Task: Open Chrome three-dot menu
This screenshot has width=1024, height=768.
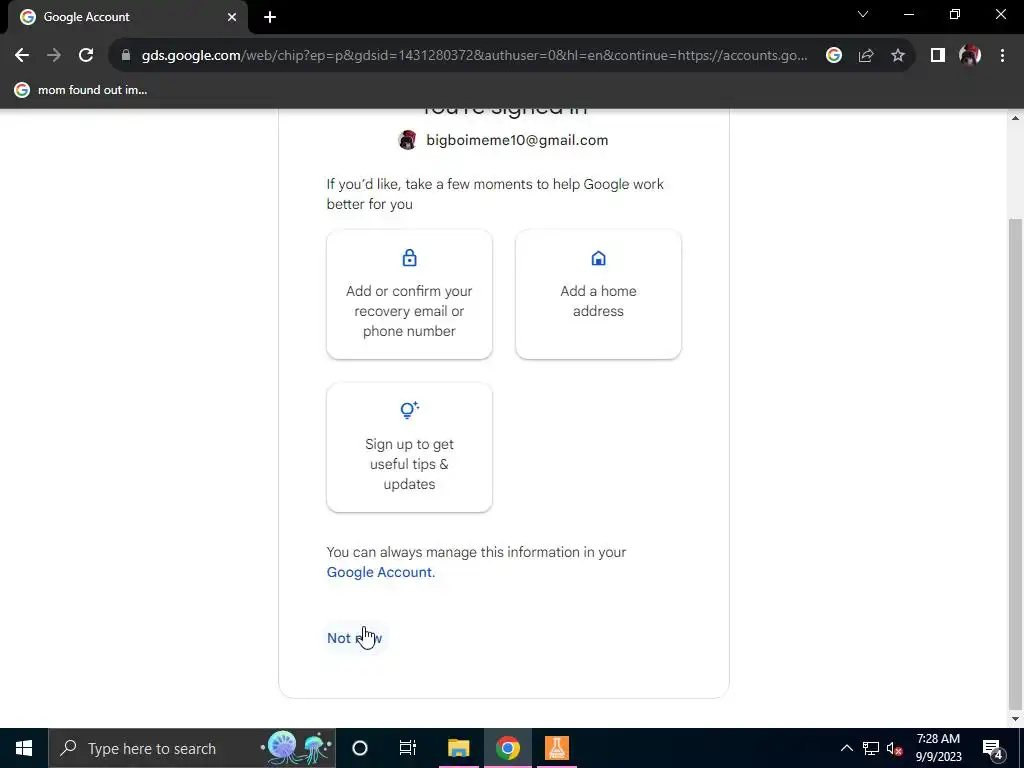Action: pos(1002,56)
